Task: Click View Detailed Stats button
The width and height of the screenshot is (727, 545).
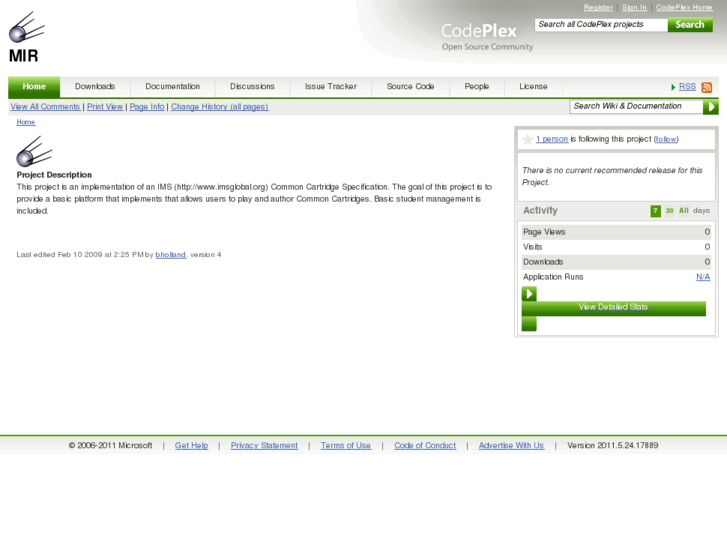Action: tap(613, 308)
